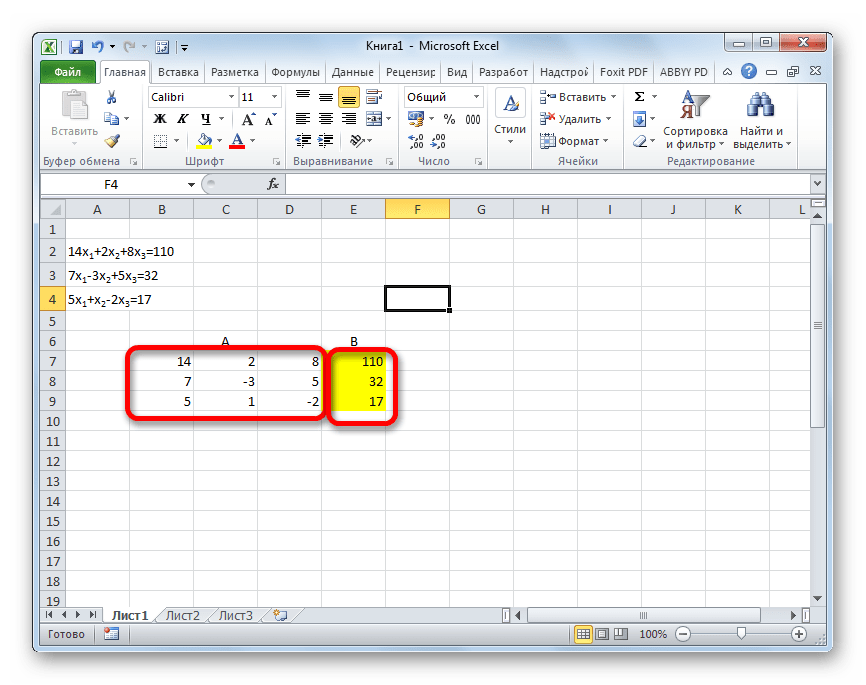Toggle underline formatting (Ч)
The image size is (866, 685).
205,119
